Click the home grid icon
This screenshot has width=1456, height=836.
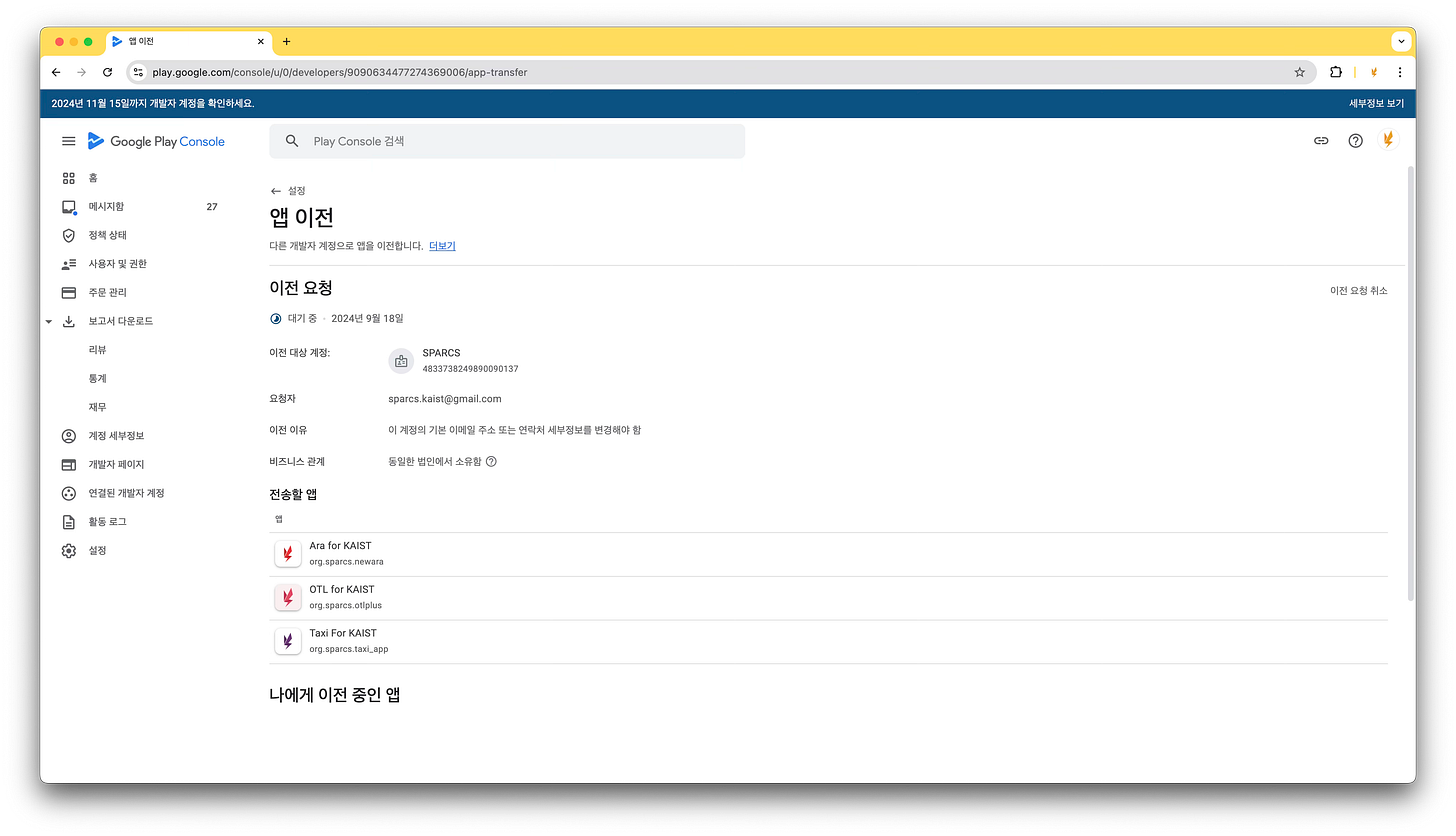pos(69,178)
